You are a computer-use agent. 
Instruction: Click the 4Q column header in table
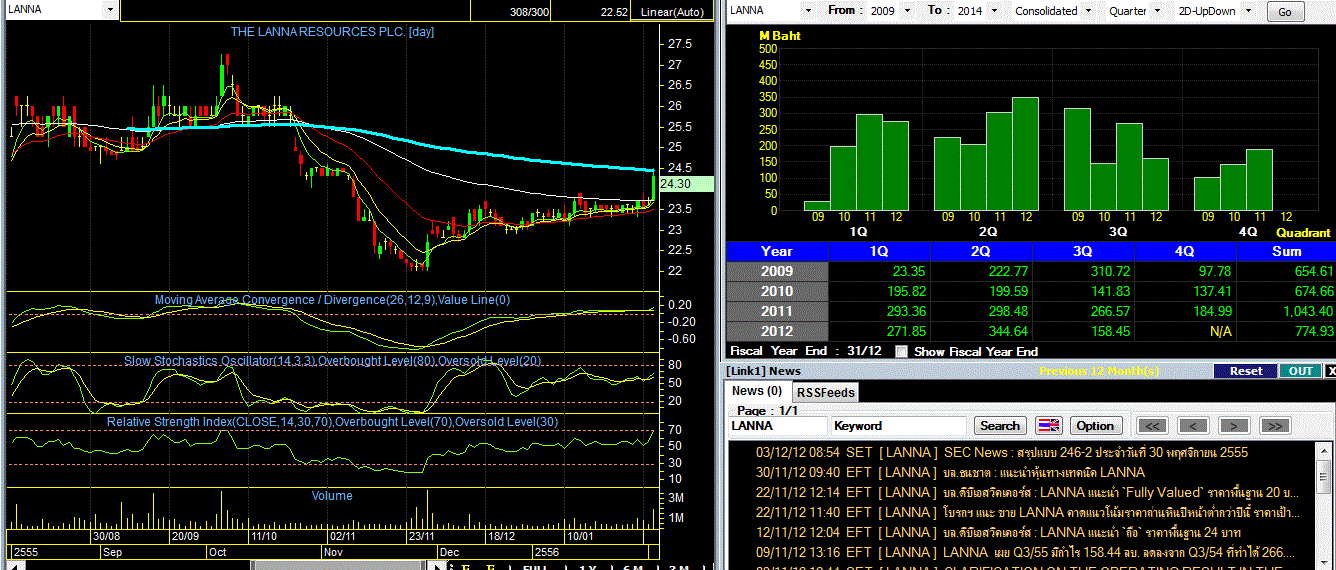pyautogui.click(x=1186, y=251)
